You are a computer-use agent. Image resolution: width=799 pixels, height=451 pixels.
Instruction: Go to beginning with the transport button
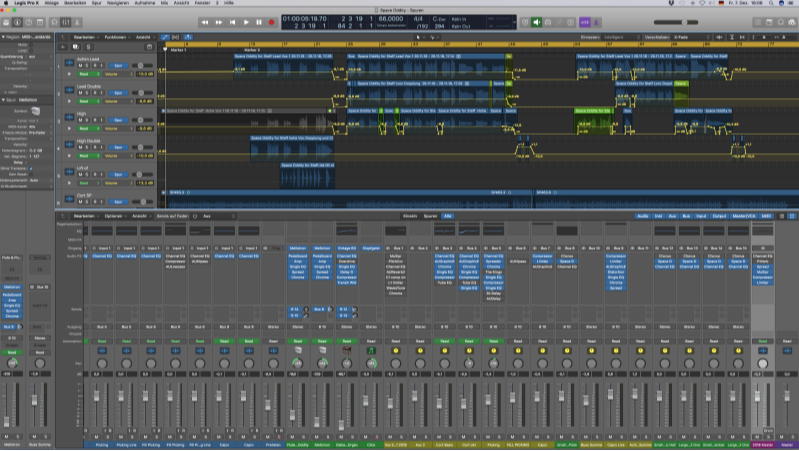coord(232,22)
